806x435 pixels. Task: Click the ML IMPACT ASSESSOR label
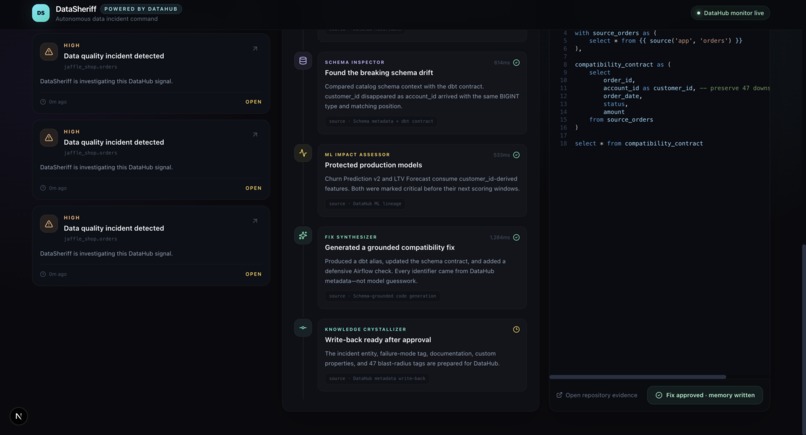point(357,155)
